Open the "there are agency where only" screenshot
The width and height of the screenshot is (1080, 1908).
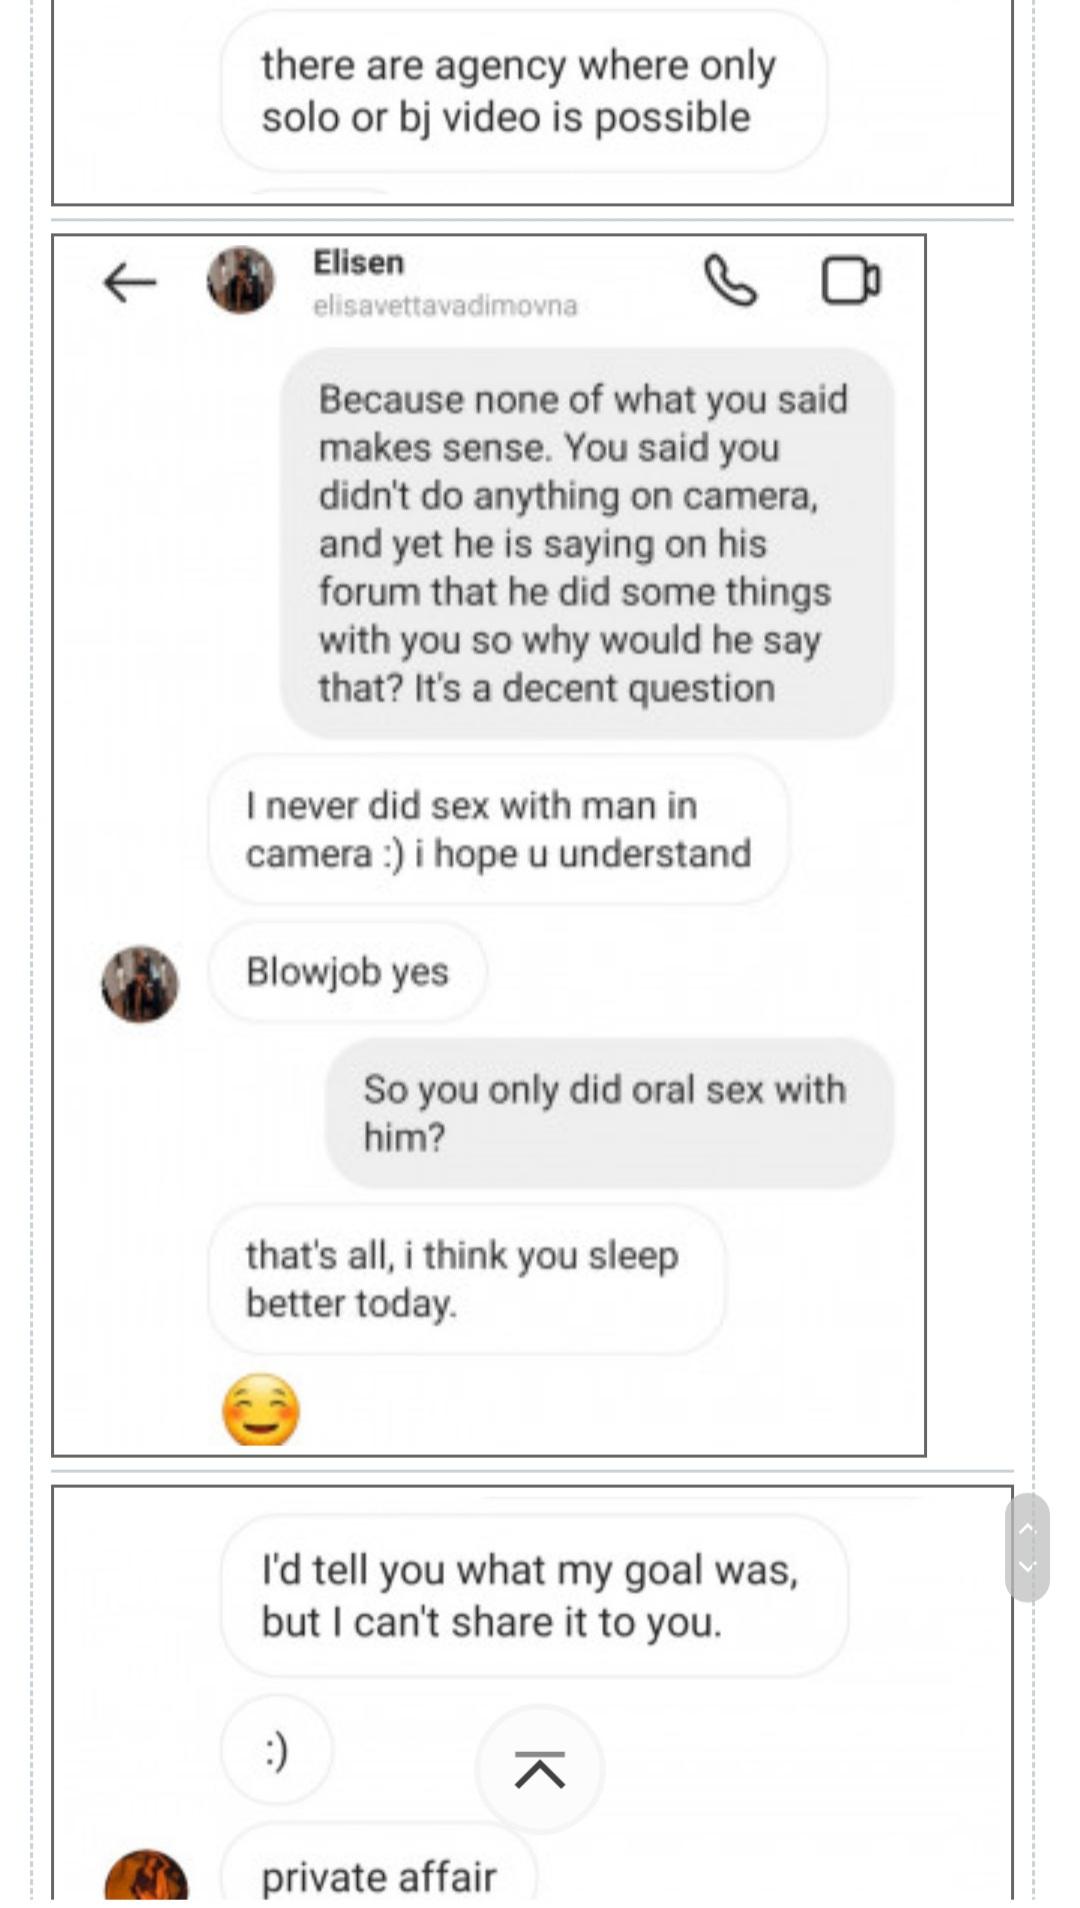coord(530,100)
